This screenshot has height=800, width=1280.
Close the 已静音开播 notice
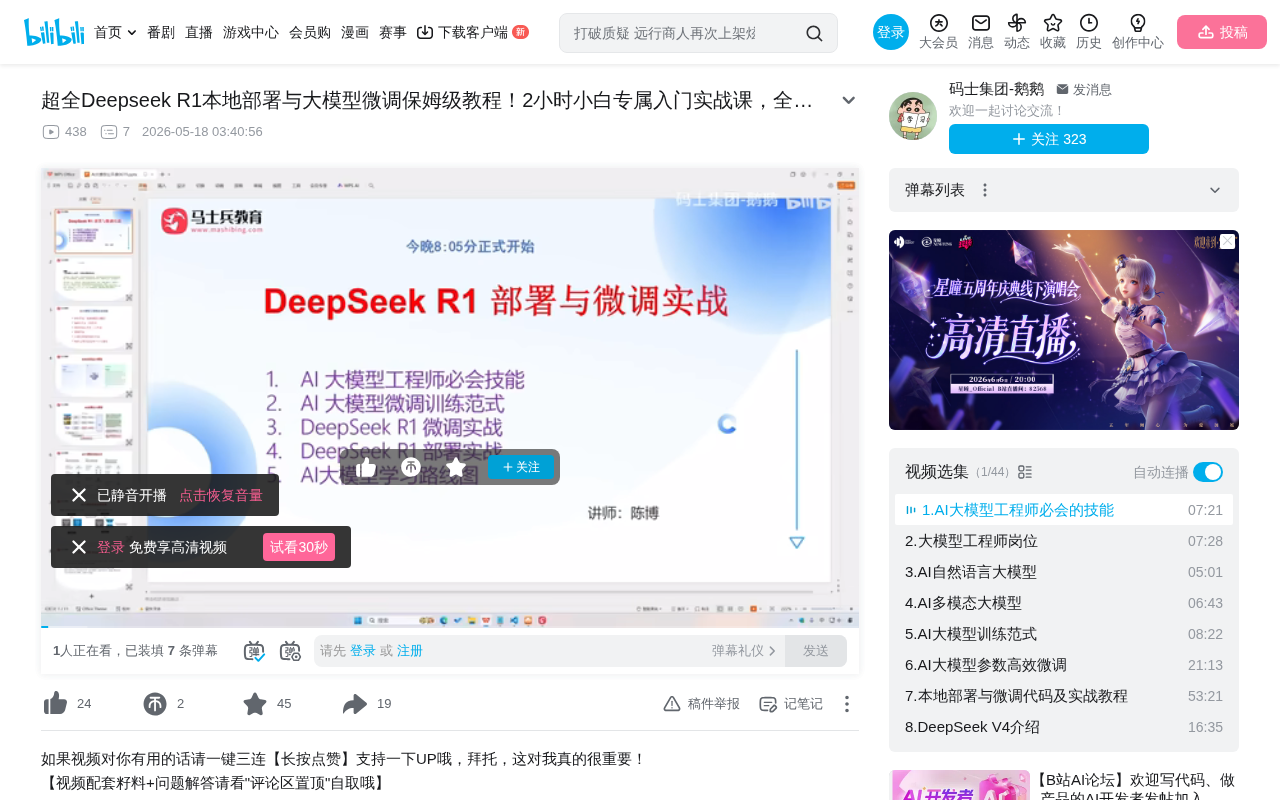click(79, 495)
